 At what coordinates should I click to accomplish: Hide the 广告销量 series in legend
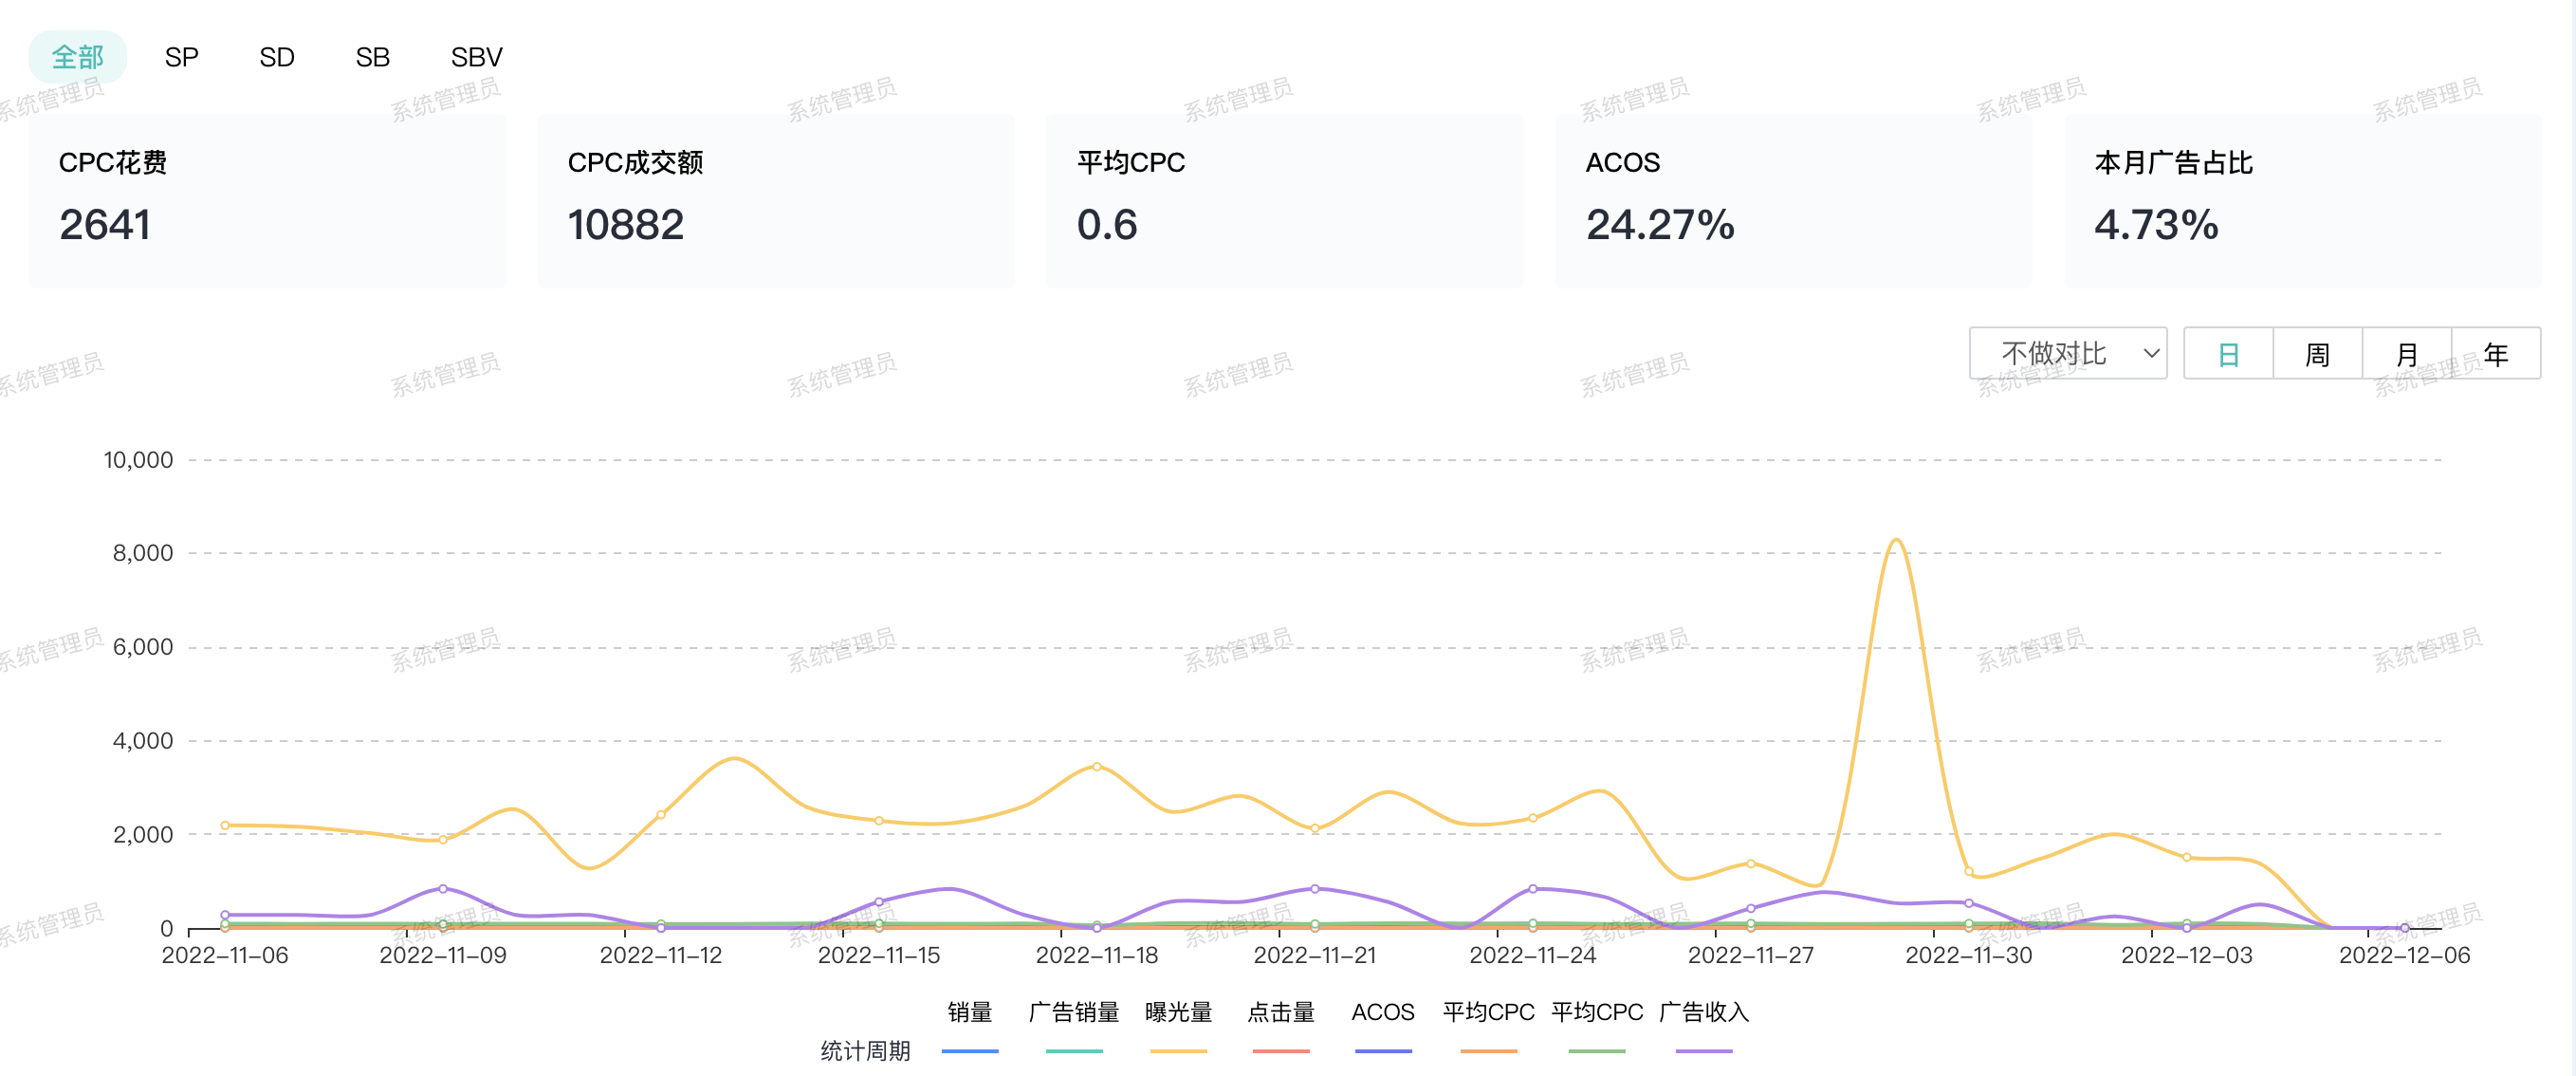pyautogui.click(x=1073, y=1013)
